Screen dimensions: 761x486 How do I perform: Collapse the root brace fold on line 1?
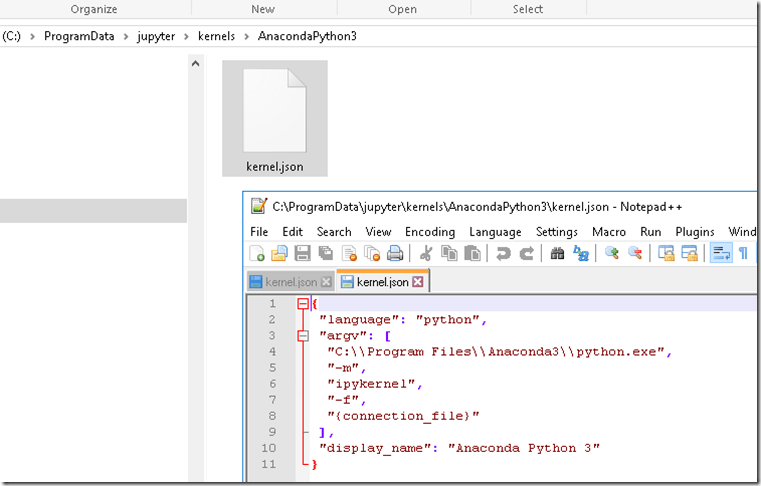pyautogui.click(x=303, y=304)
